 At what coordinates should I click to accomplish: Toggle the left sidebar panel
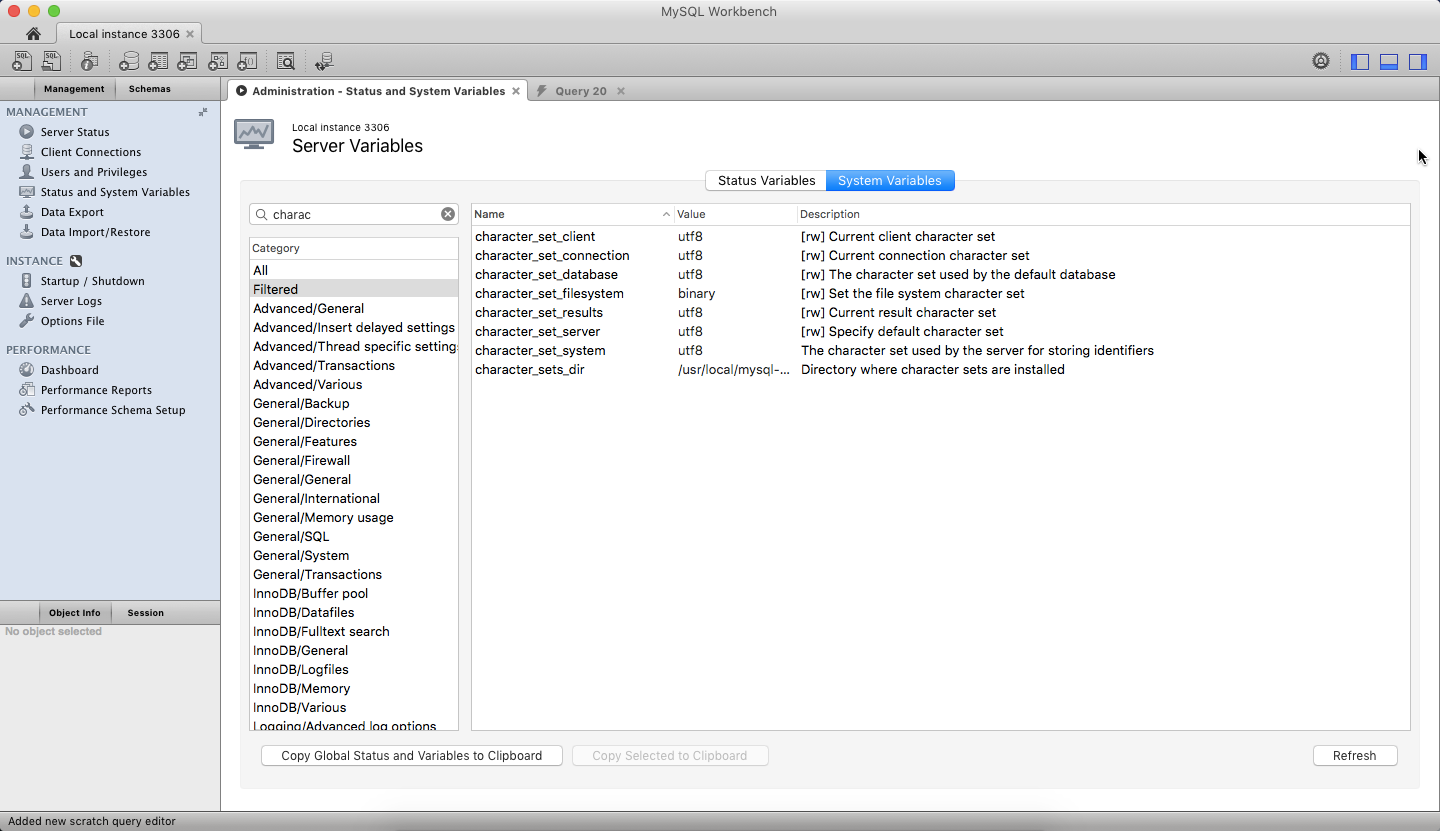pyautogui.click(x=1360, y=61)
